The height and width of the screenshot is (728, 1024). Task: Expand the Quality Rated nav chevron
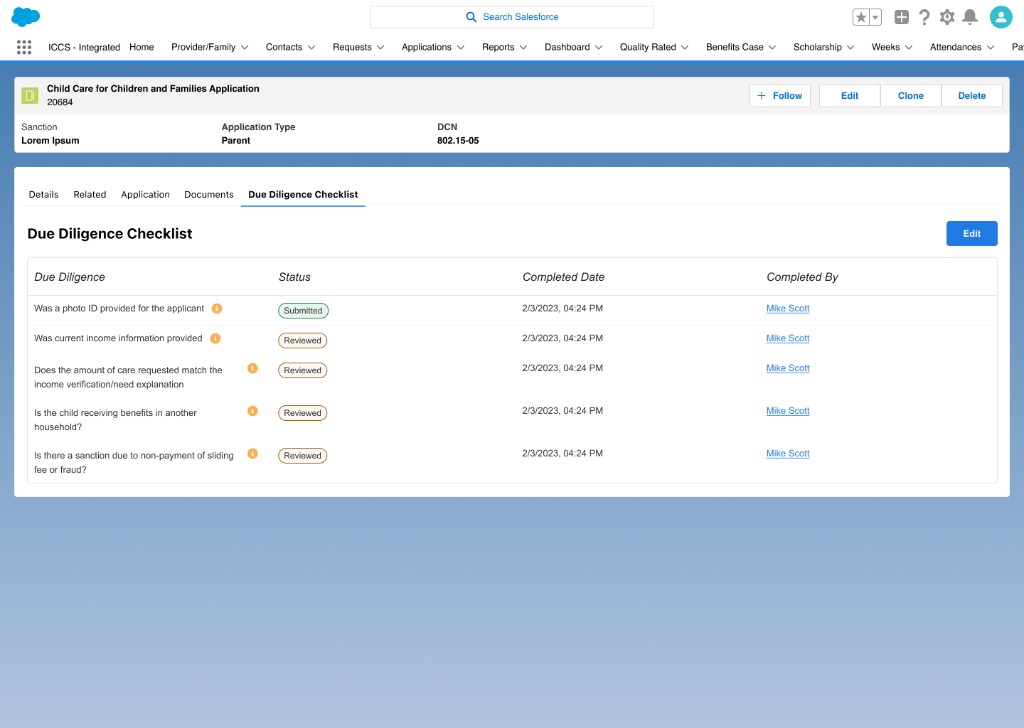tap(684, 47)
